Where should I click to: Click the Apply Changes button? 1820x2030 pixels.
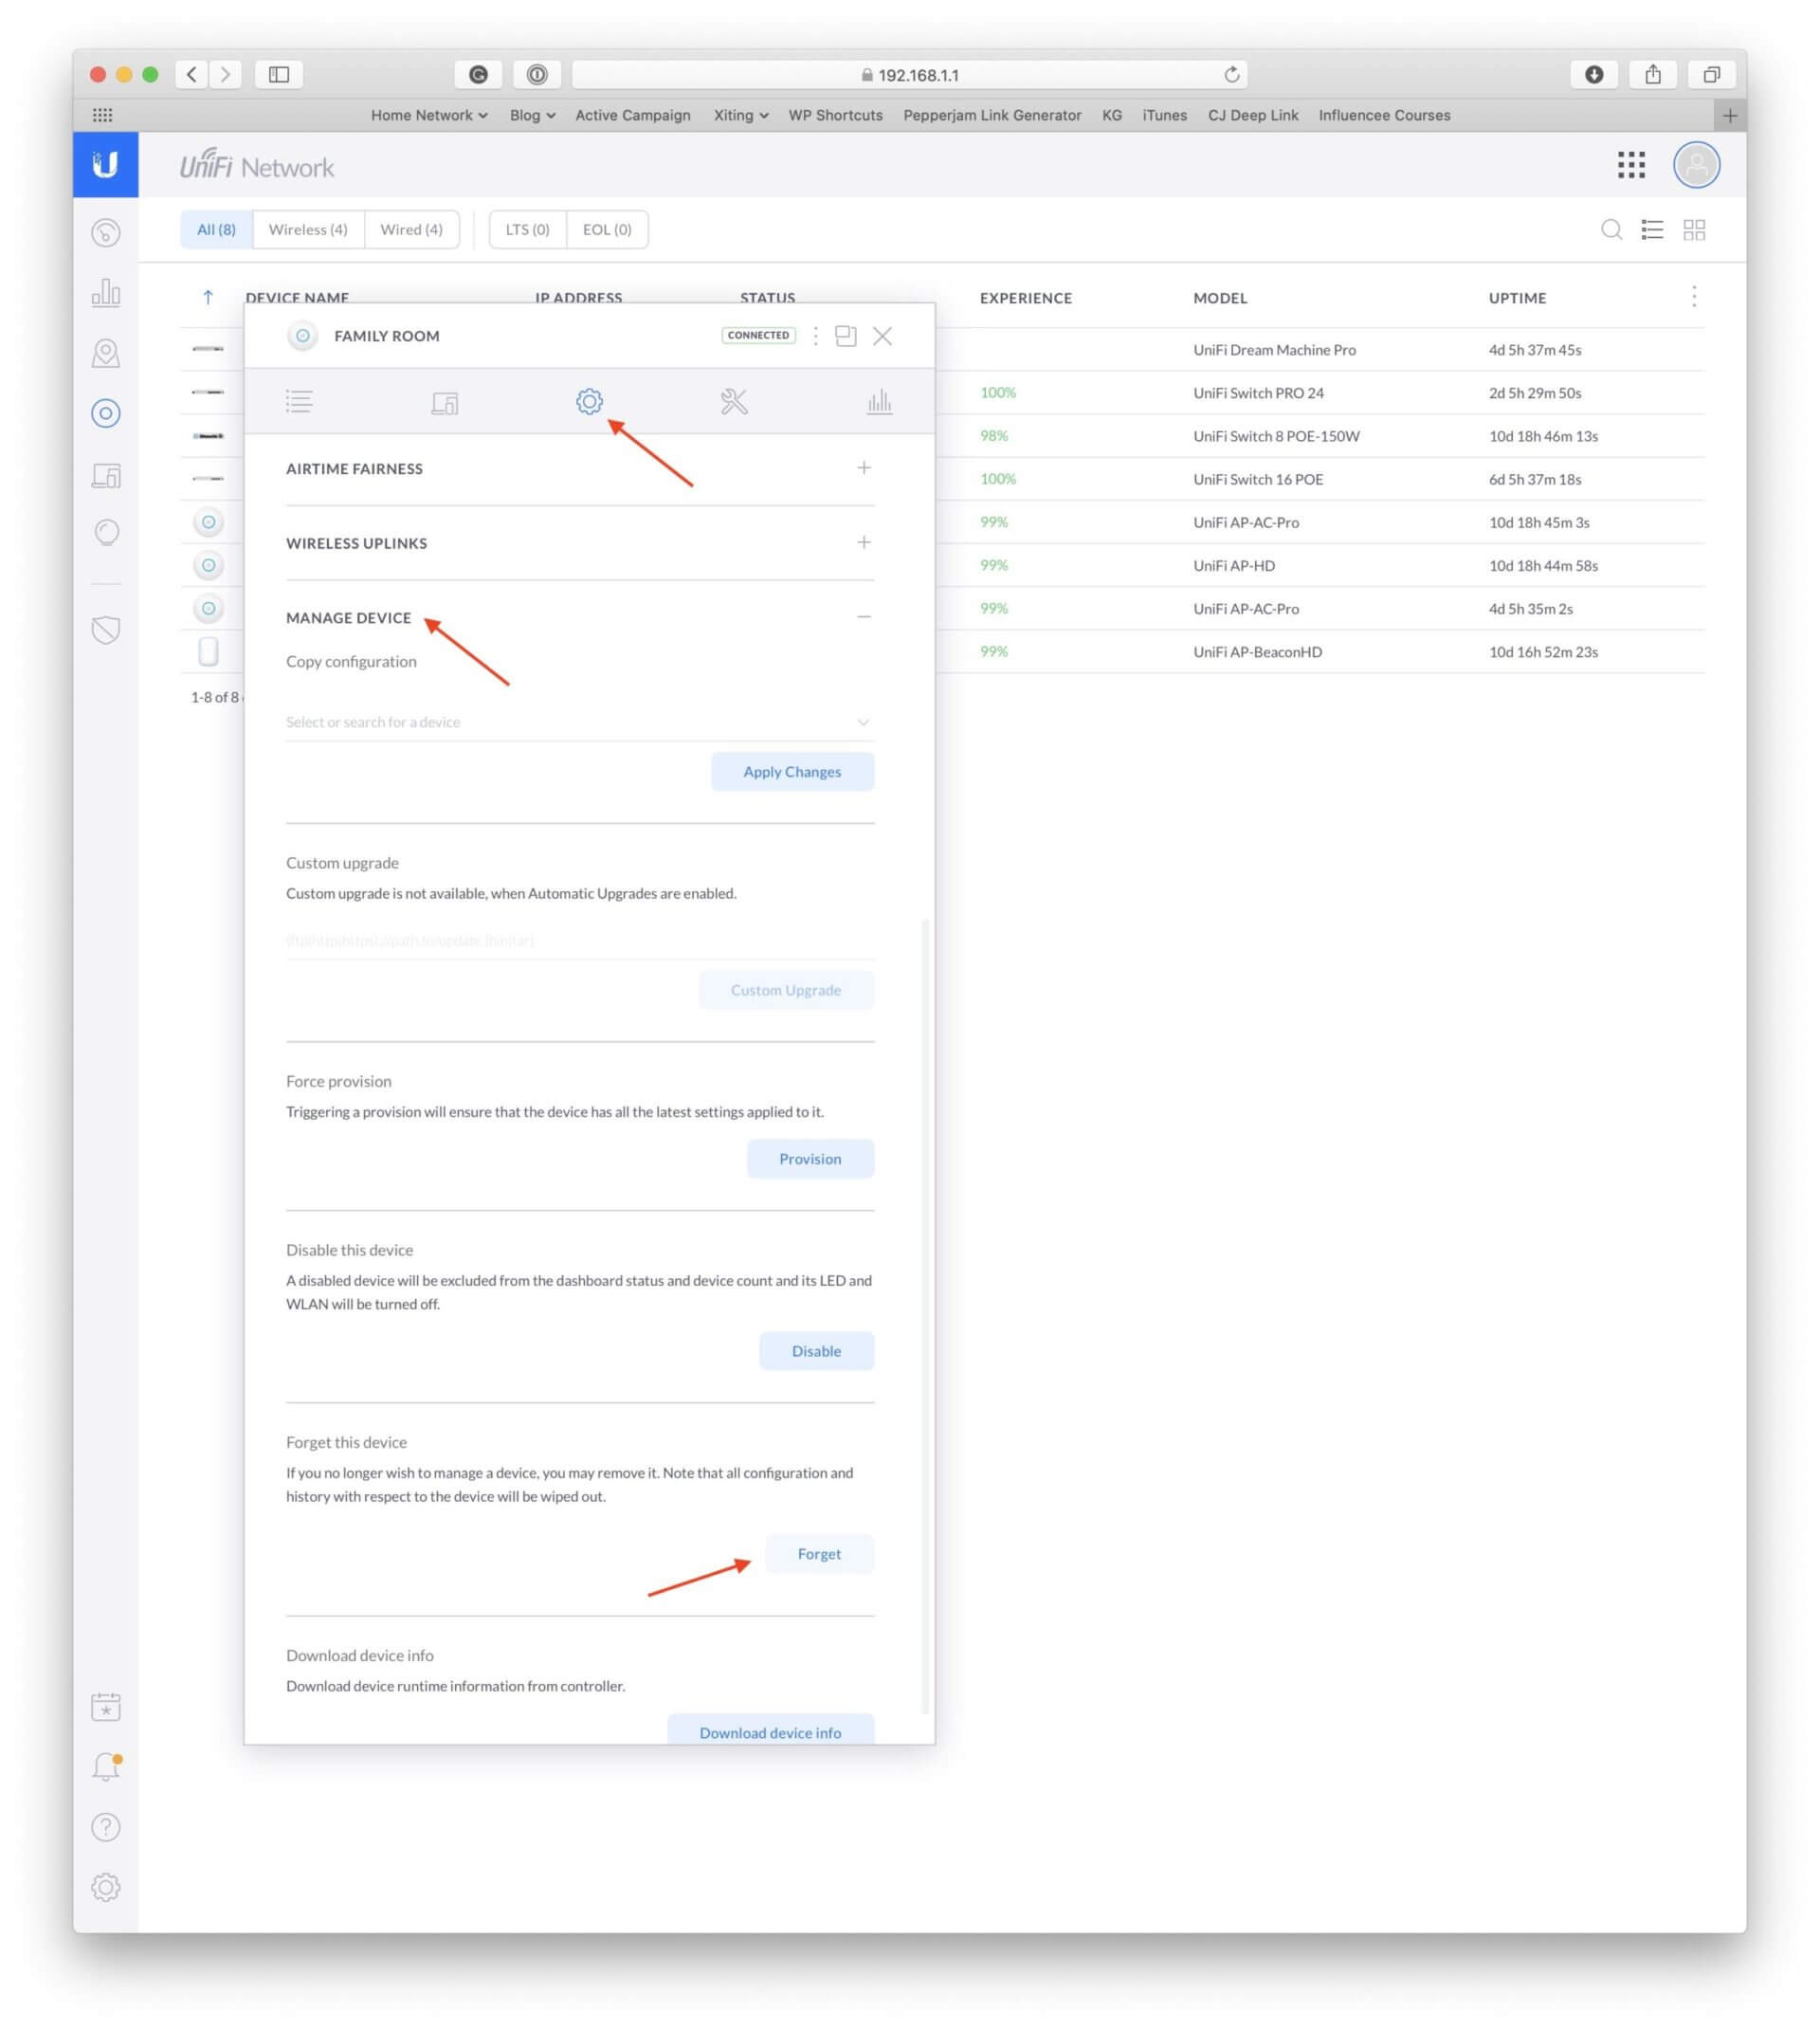pos(792,772)
